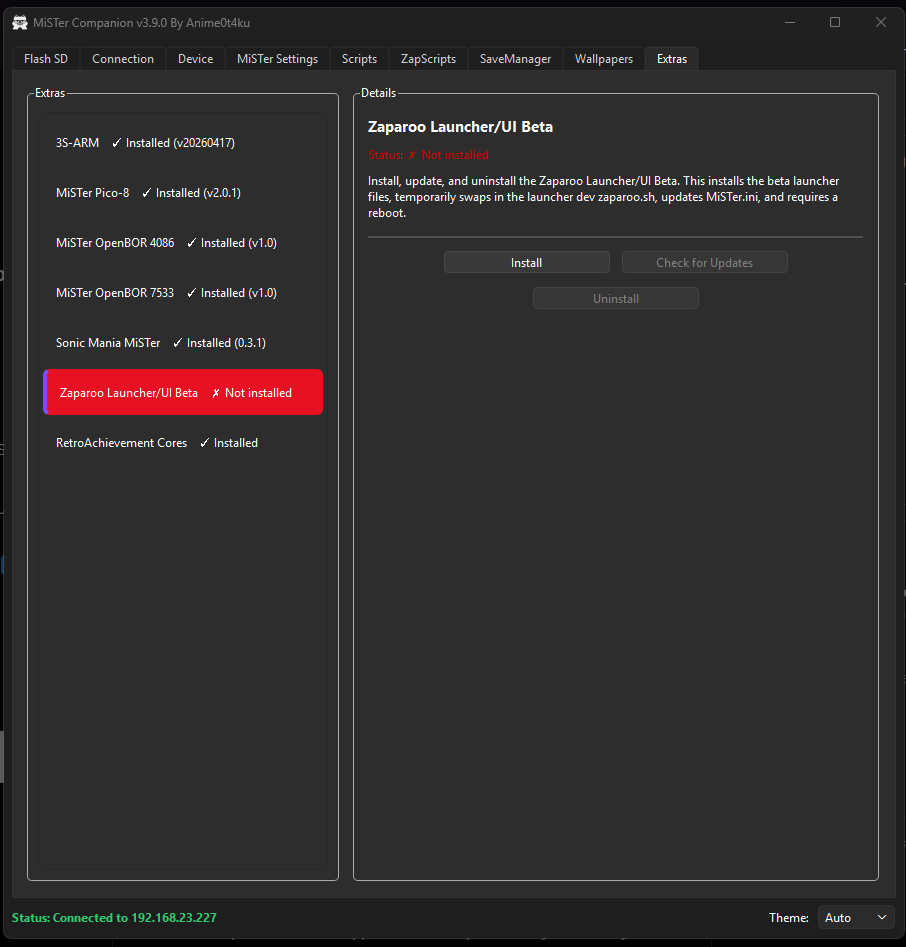Click the red 'Status: Not installed' text in Details

(x=428, y=155)
